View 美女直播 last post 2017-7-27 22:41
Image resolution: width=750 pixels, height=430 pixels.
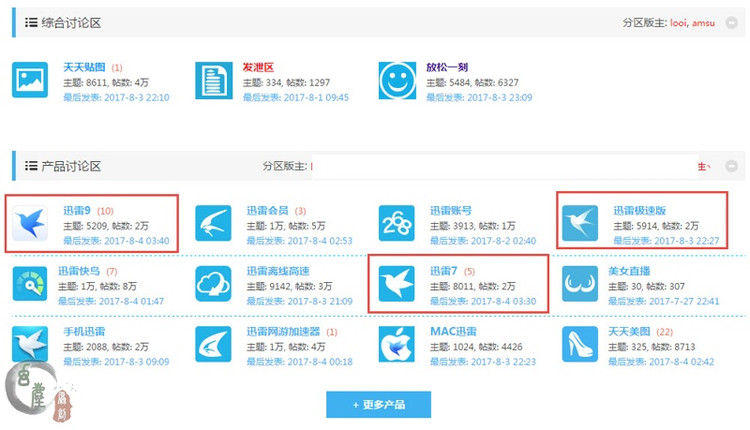point(663,301)
